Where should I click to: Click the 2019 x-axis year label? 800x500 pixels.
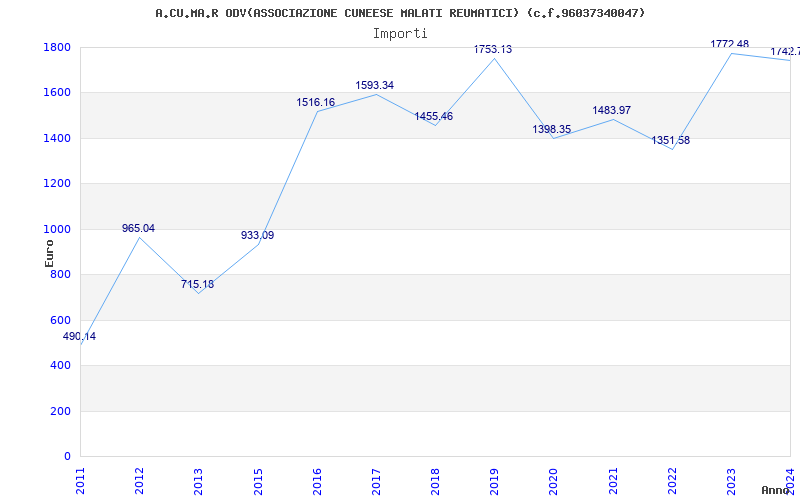495,481
